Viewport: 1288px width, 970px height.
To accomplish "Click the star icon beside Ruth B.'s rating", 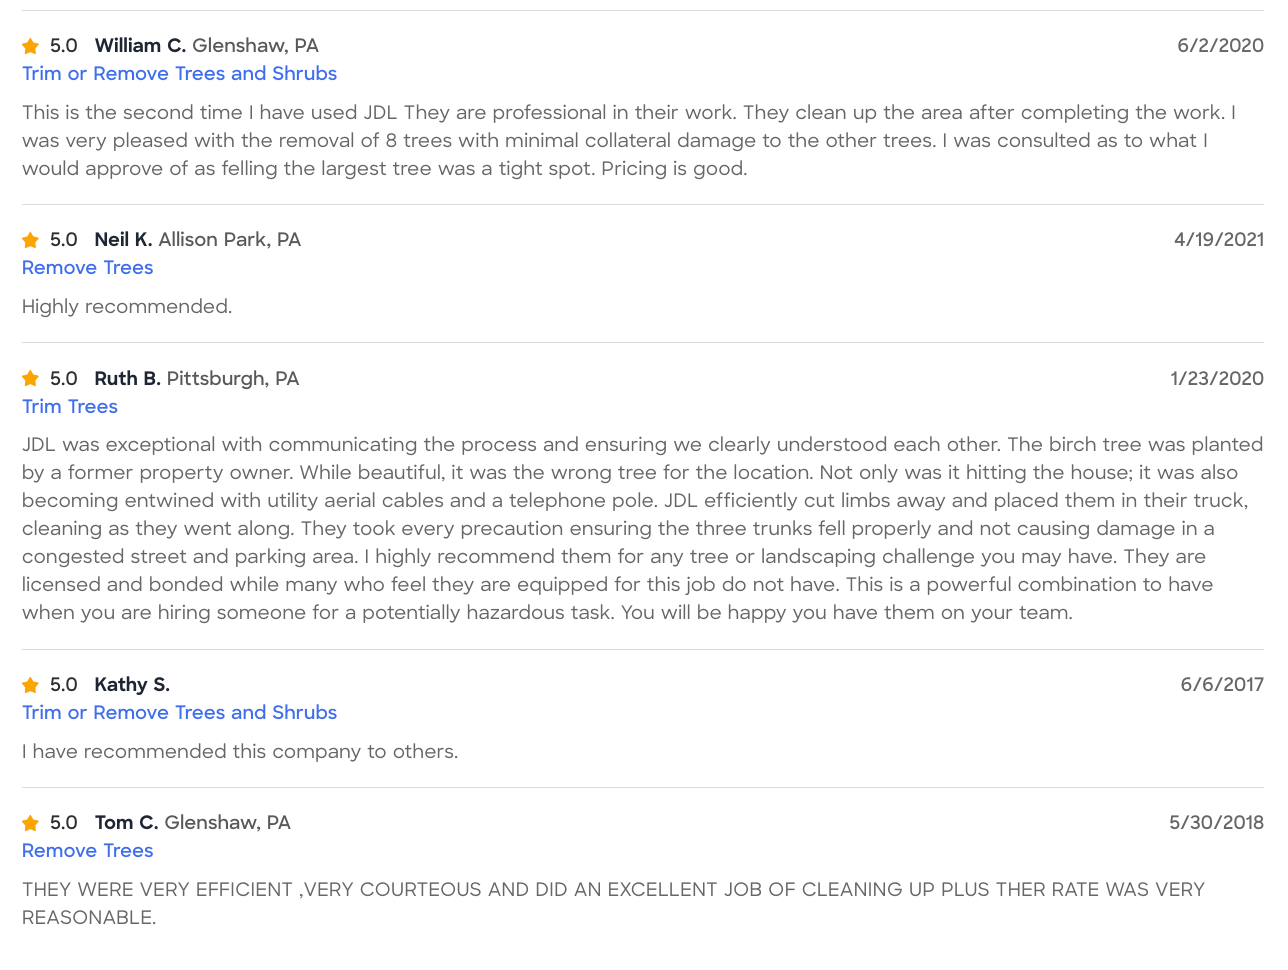I will [x=30, y=378].
